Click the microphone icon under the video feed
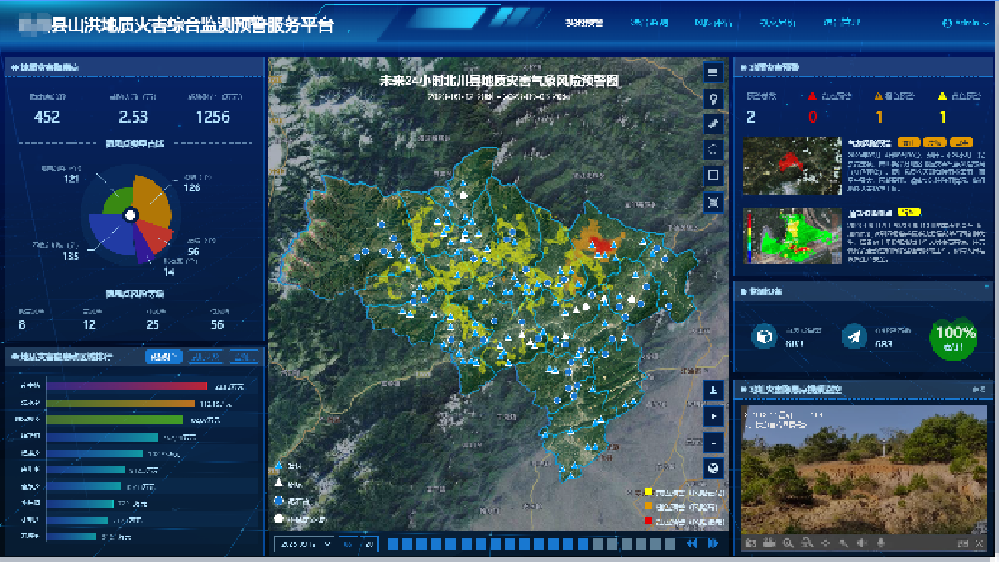The width and height of the screenshot is (1000, 562). click(880, 543)
